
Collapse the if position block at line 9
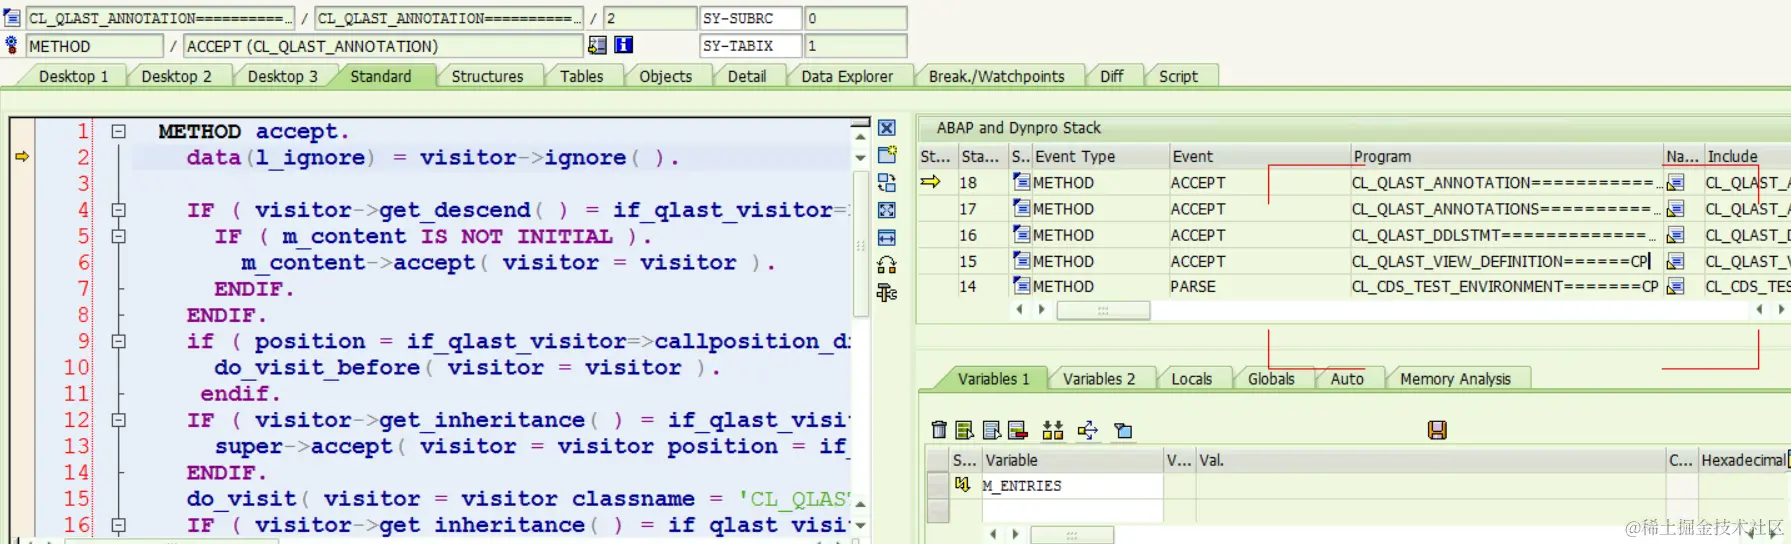(118, 341)
